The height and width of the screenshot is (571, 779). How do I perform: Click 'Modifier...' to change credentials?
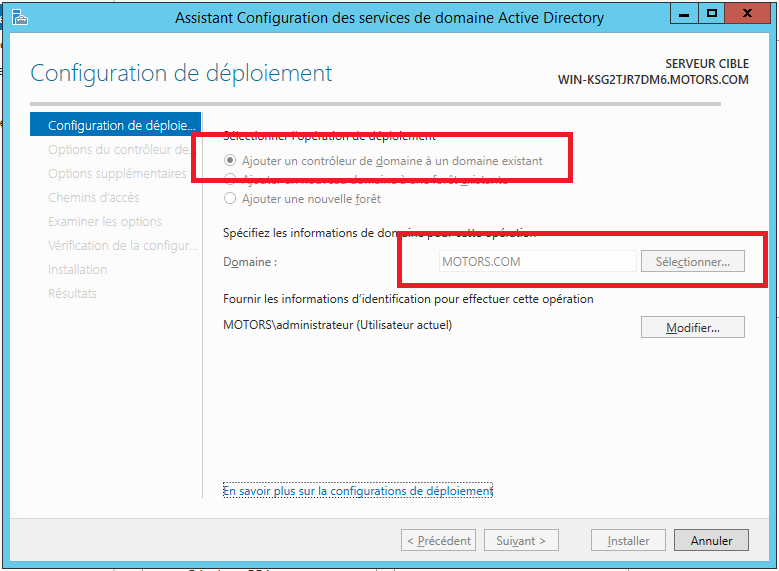tap(692, 328)
